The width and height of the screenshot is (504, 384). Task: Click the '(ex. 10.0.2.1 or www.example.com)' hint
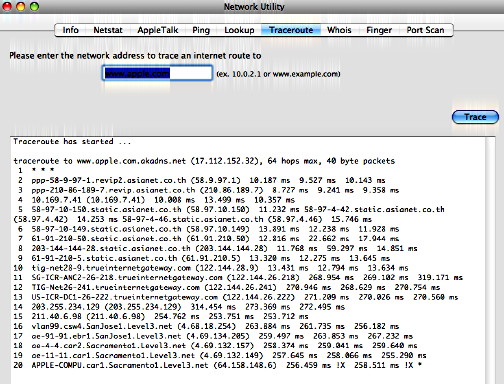tap(278, 74)
